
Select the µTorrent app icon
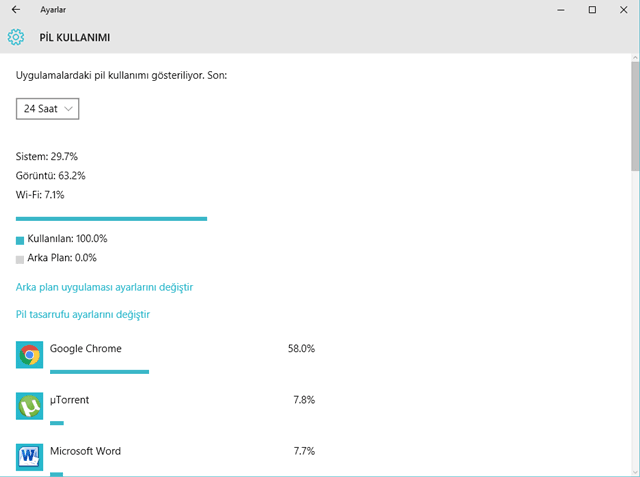pyautogui.click(x=29, y=406)
